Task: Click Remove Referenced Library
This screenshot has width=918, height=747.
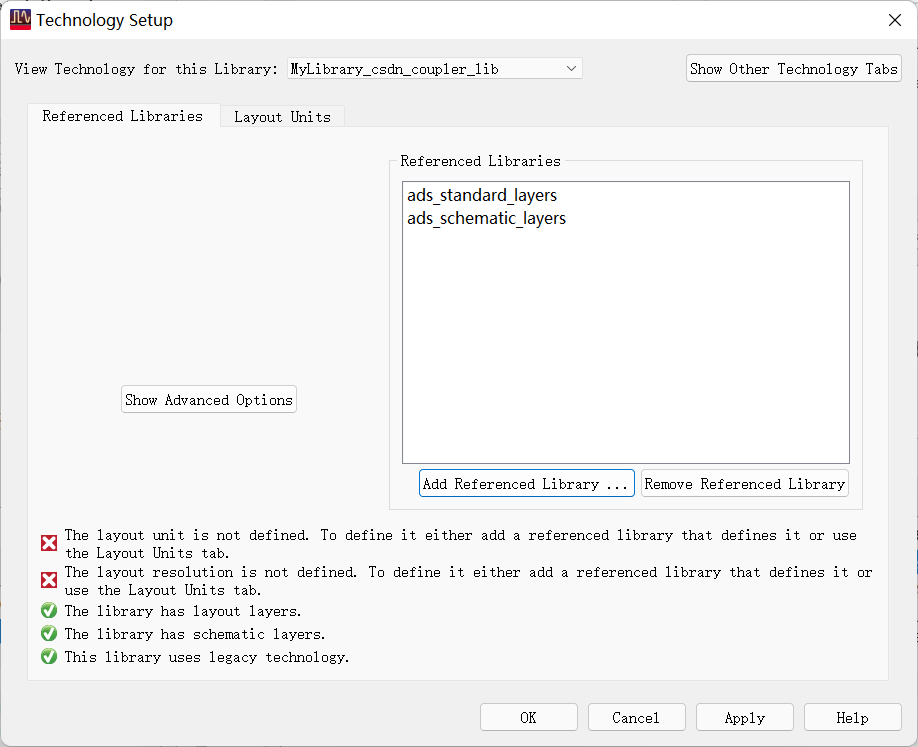Action: tap(744, 483)
